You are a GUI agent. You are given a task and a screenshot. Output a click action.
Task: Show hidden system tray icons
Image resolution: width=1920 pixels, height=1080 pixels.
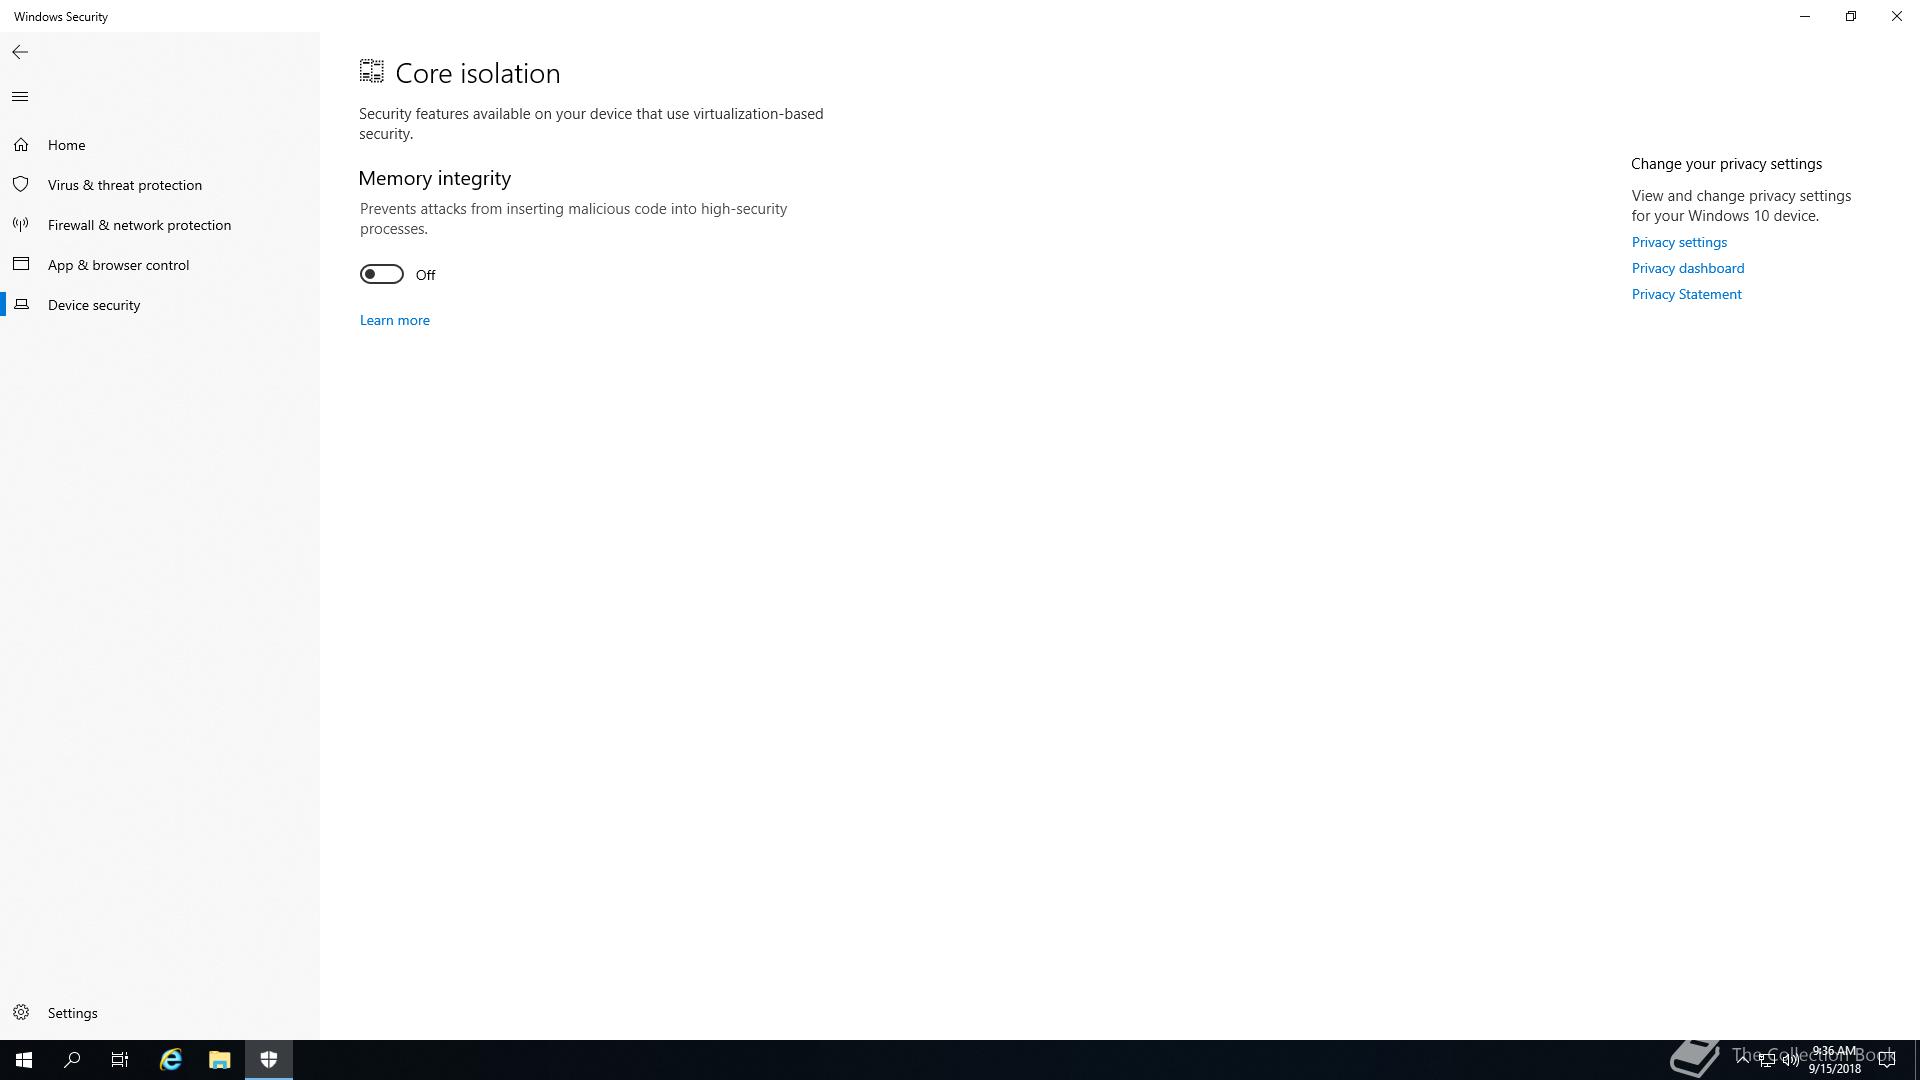coord(1743,1060)
